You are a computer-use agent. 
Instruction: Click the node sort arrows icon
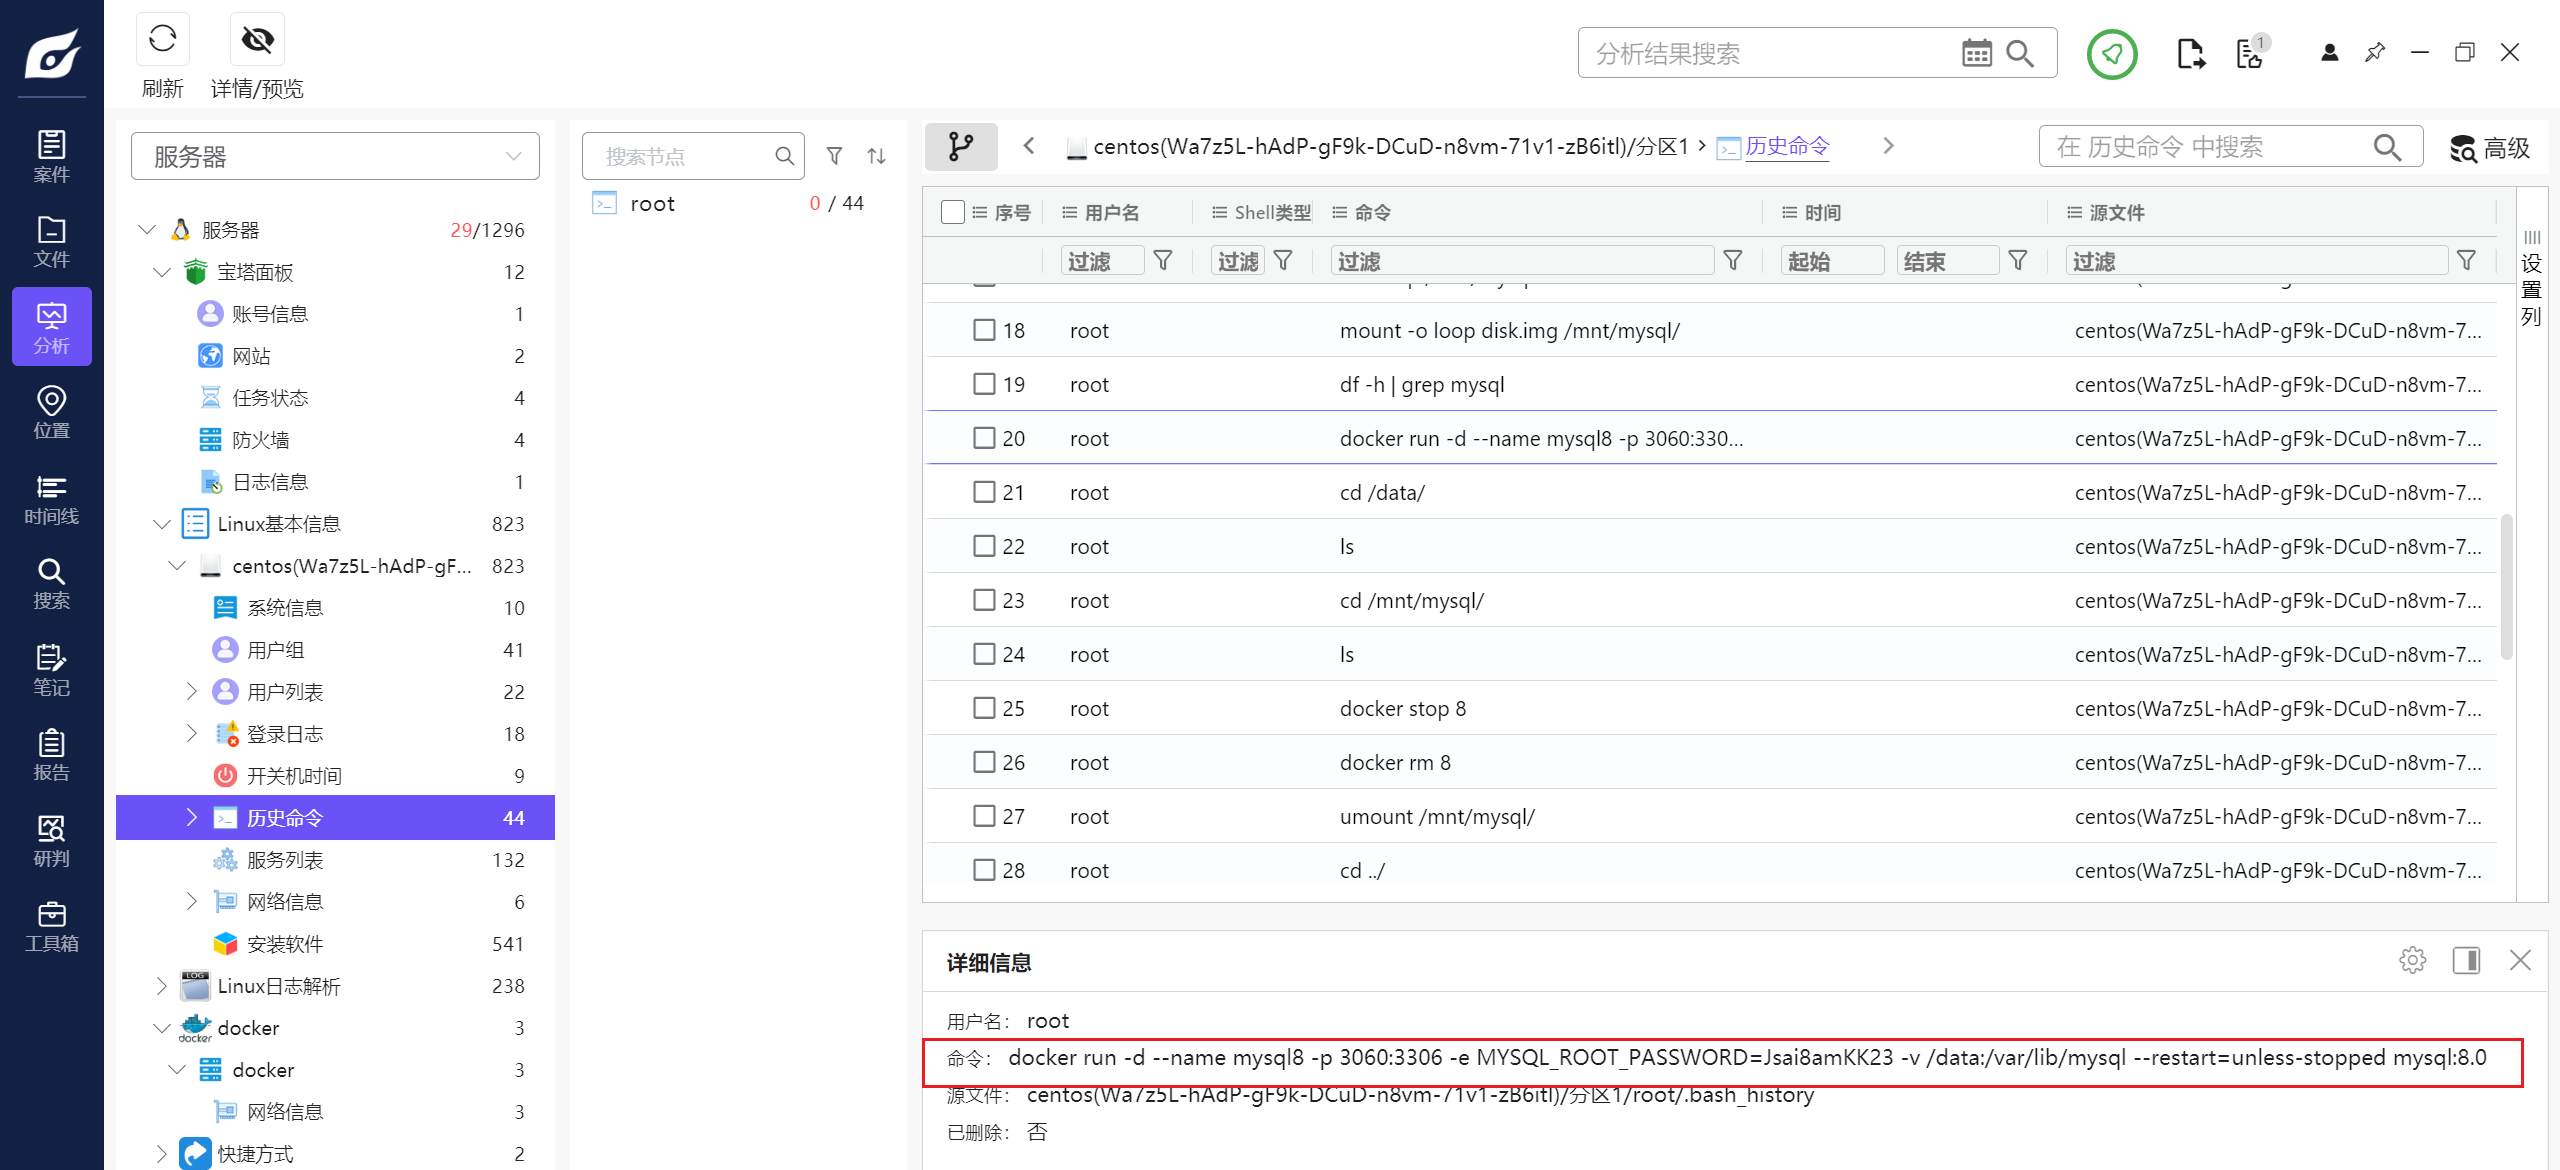point(876,156)
